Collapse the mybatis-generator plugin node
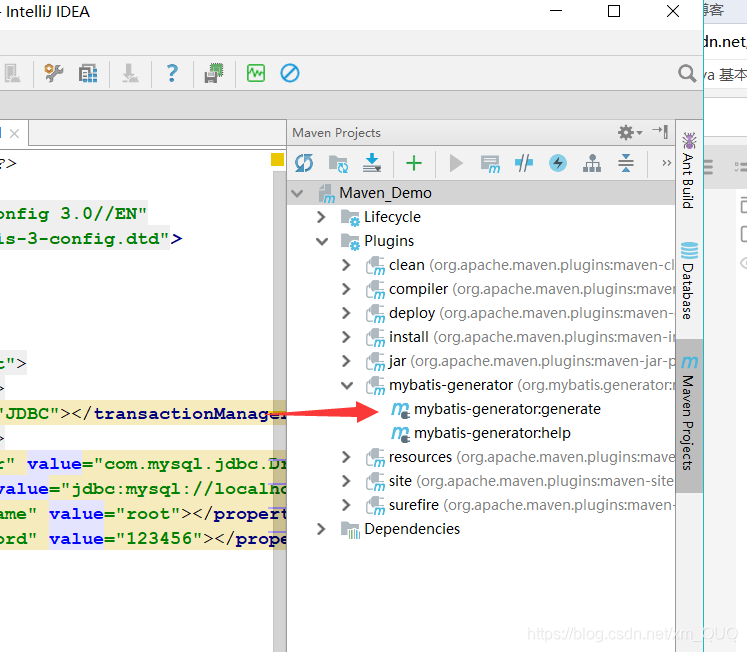 [347, 385]
